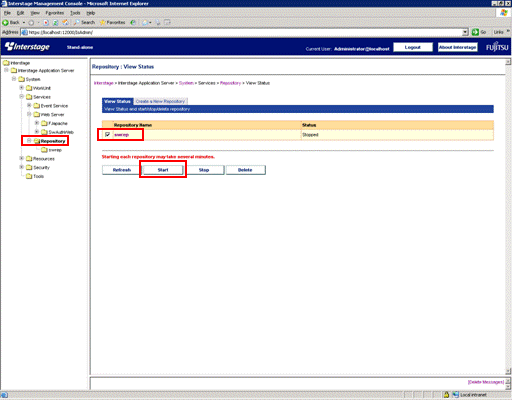Expand the FJapache node

37,123
